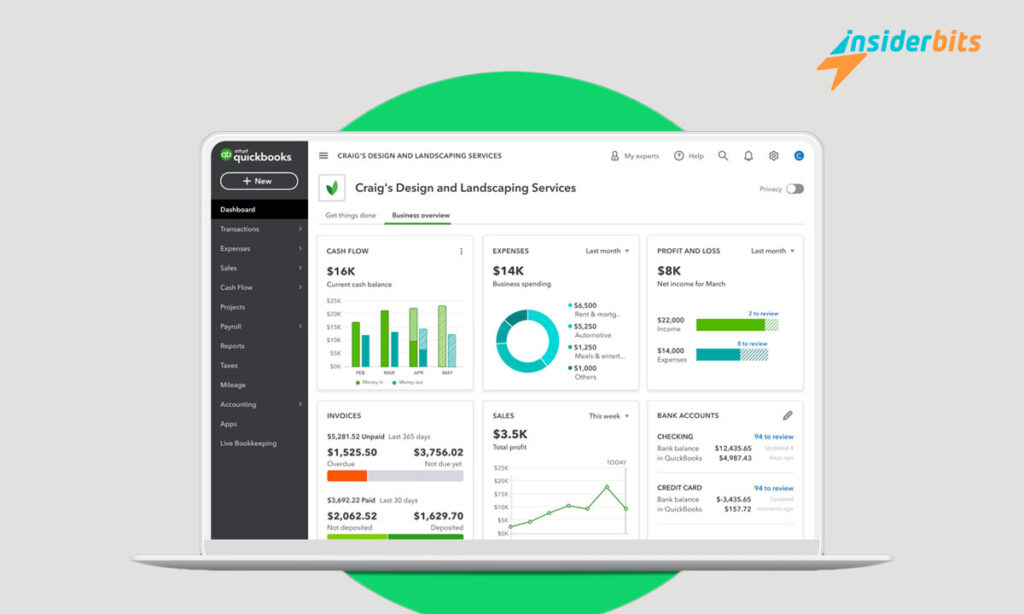Open the notifications bell
The image size is (1024, 614).
pyautogui.click(x=748, y=155)
